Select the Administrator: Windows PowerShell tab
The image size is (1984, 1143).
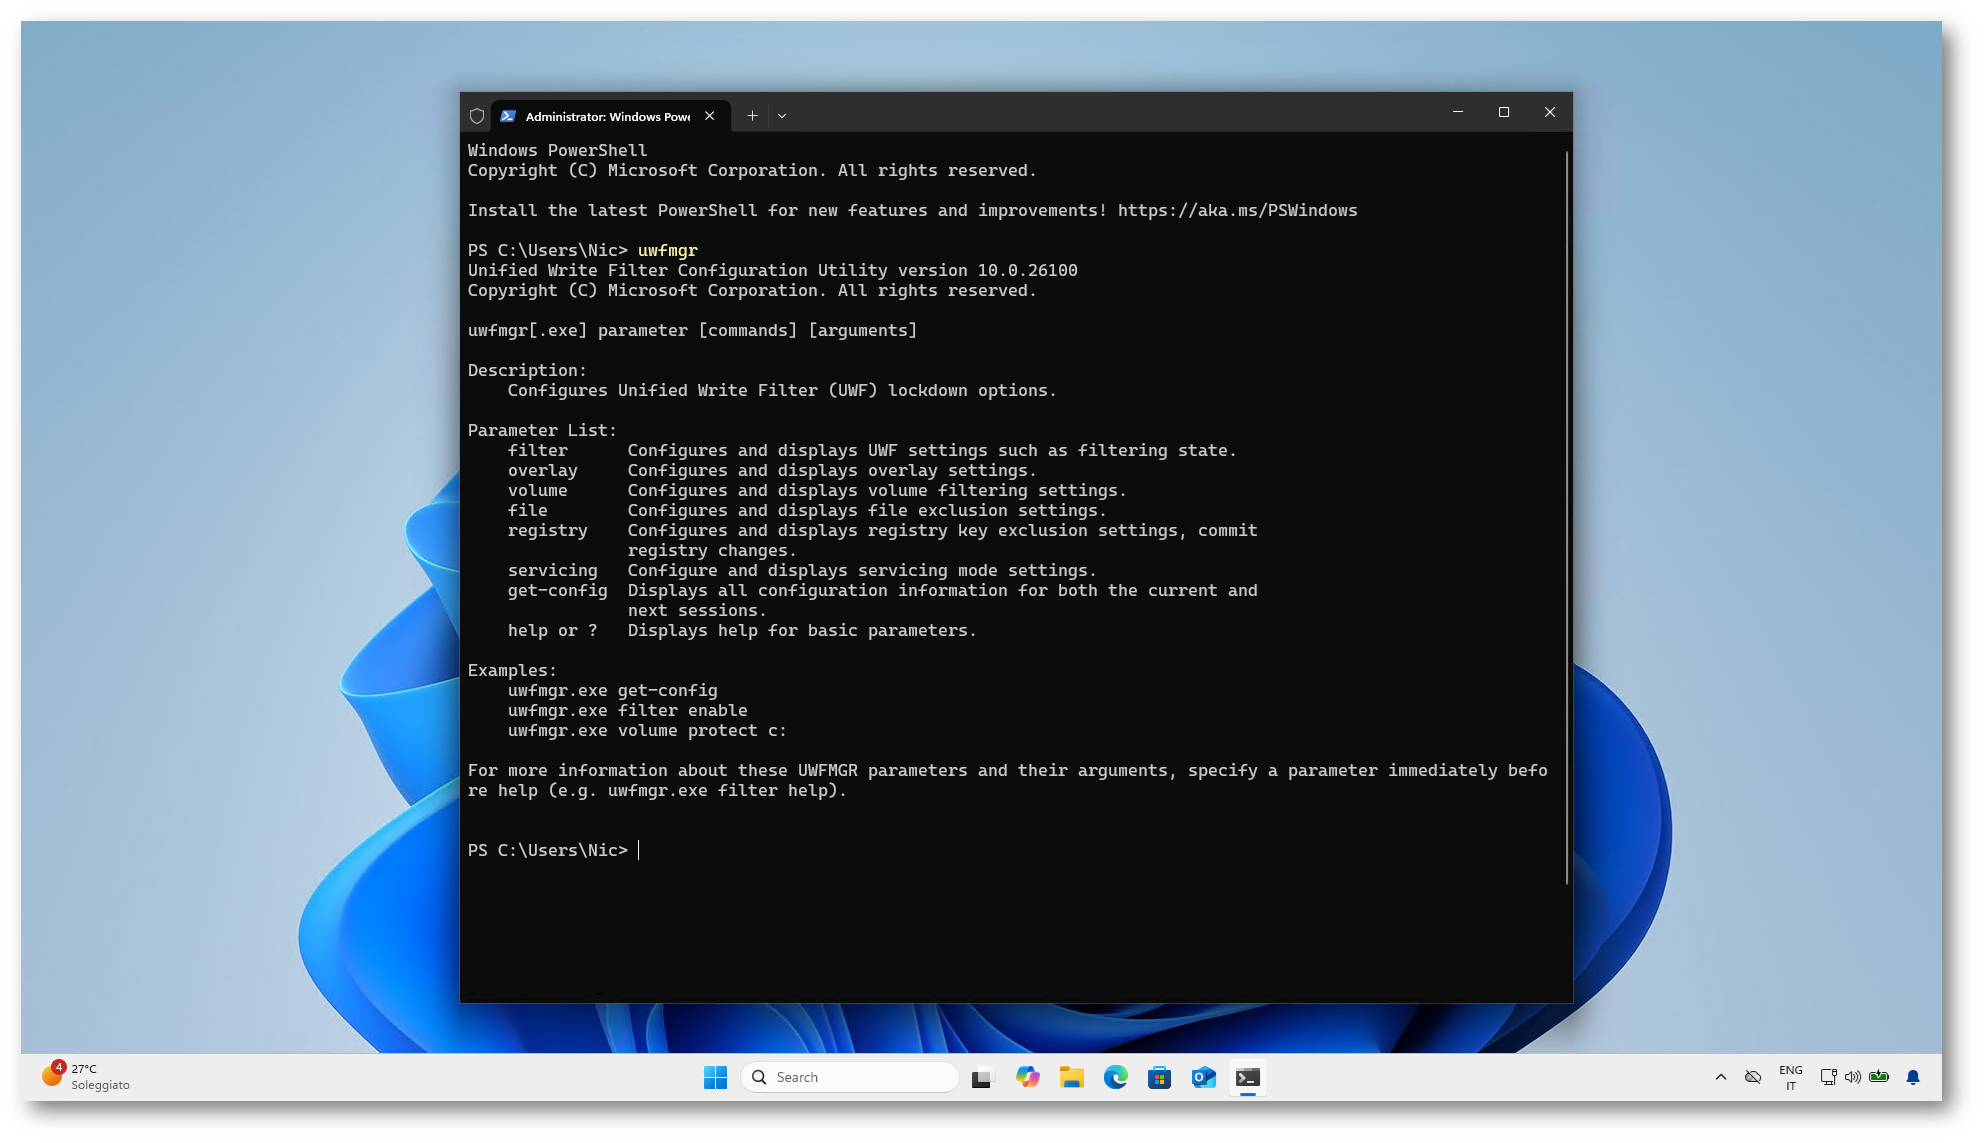pos(610,116)
